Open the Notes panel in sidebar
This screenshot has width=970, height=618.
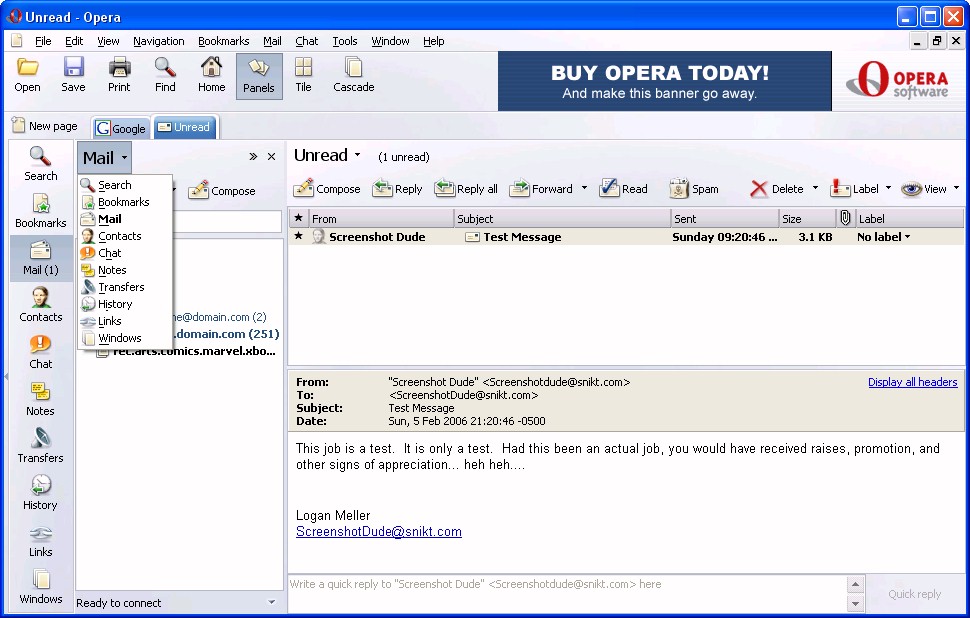pyautogui.click(x=40, y=398)
